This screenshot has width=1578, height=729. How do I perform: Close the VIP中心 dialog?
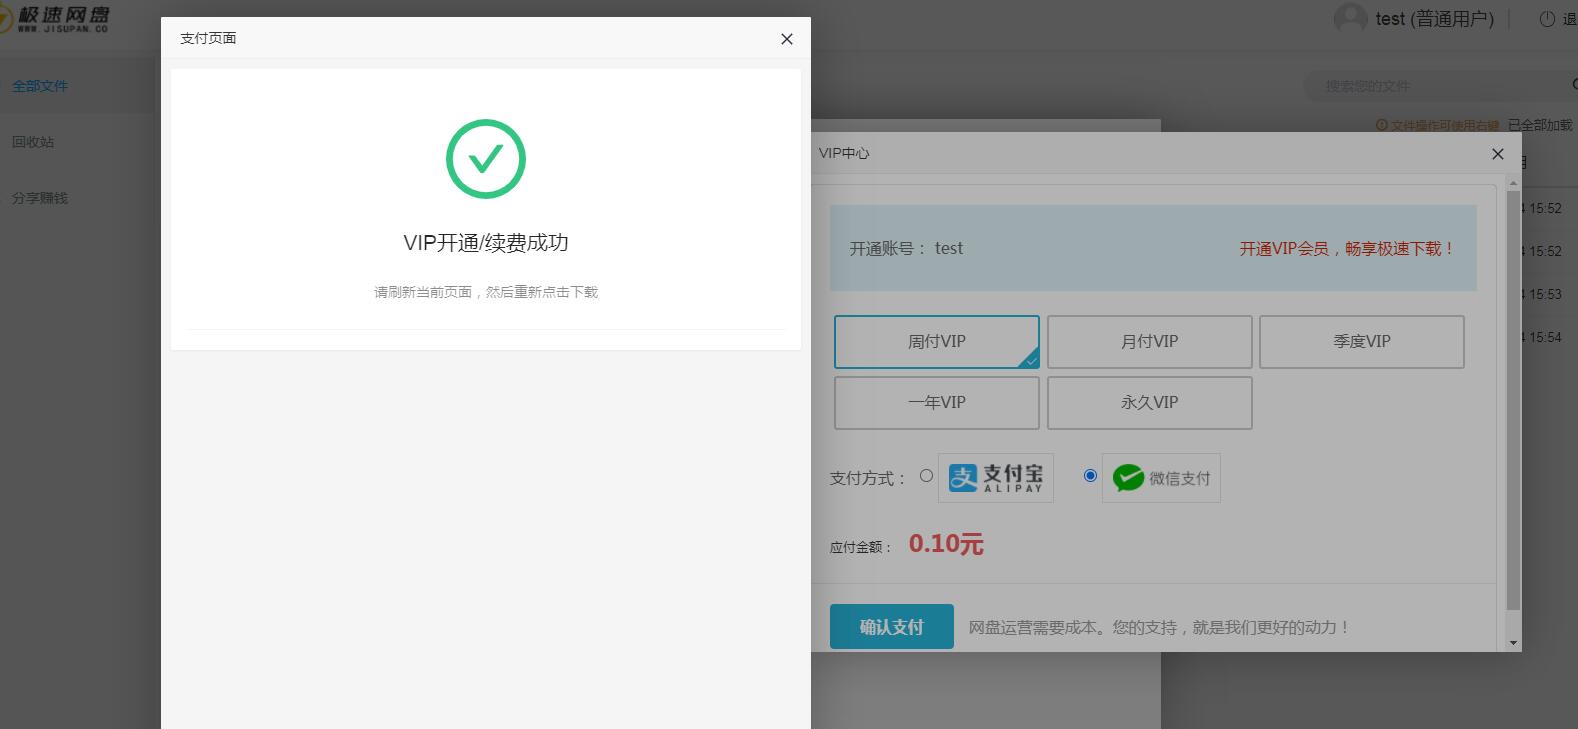coord(1497,154)
